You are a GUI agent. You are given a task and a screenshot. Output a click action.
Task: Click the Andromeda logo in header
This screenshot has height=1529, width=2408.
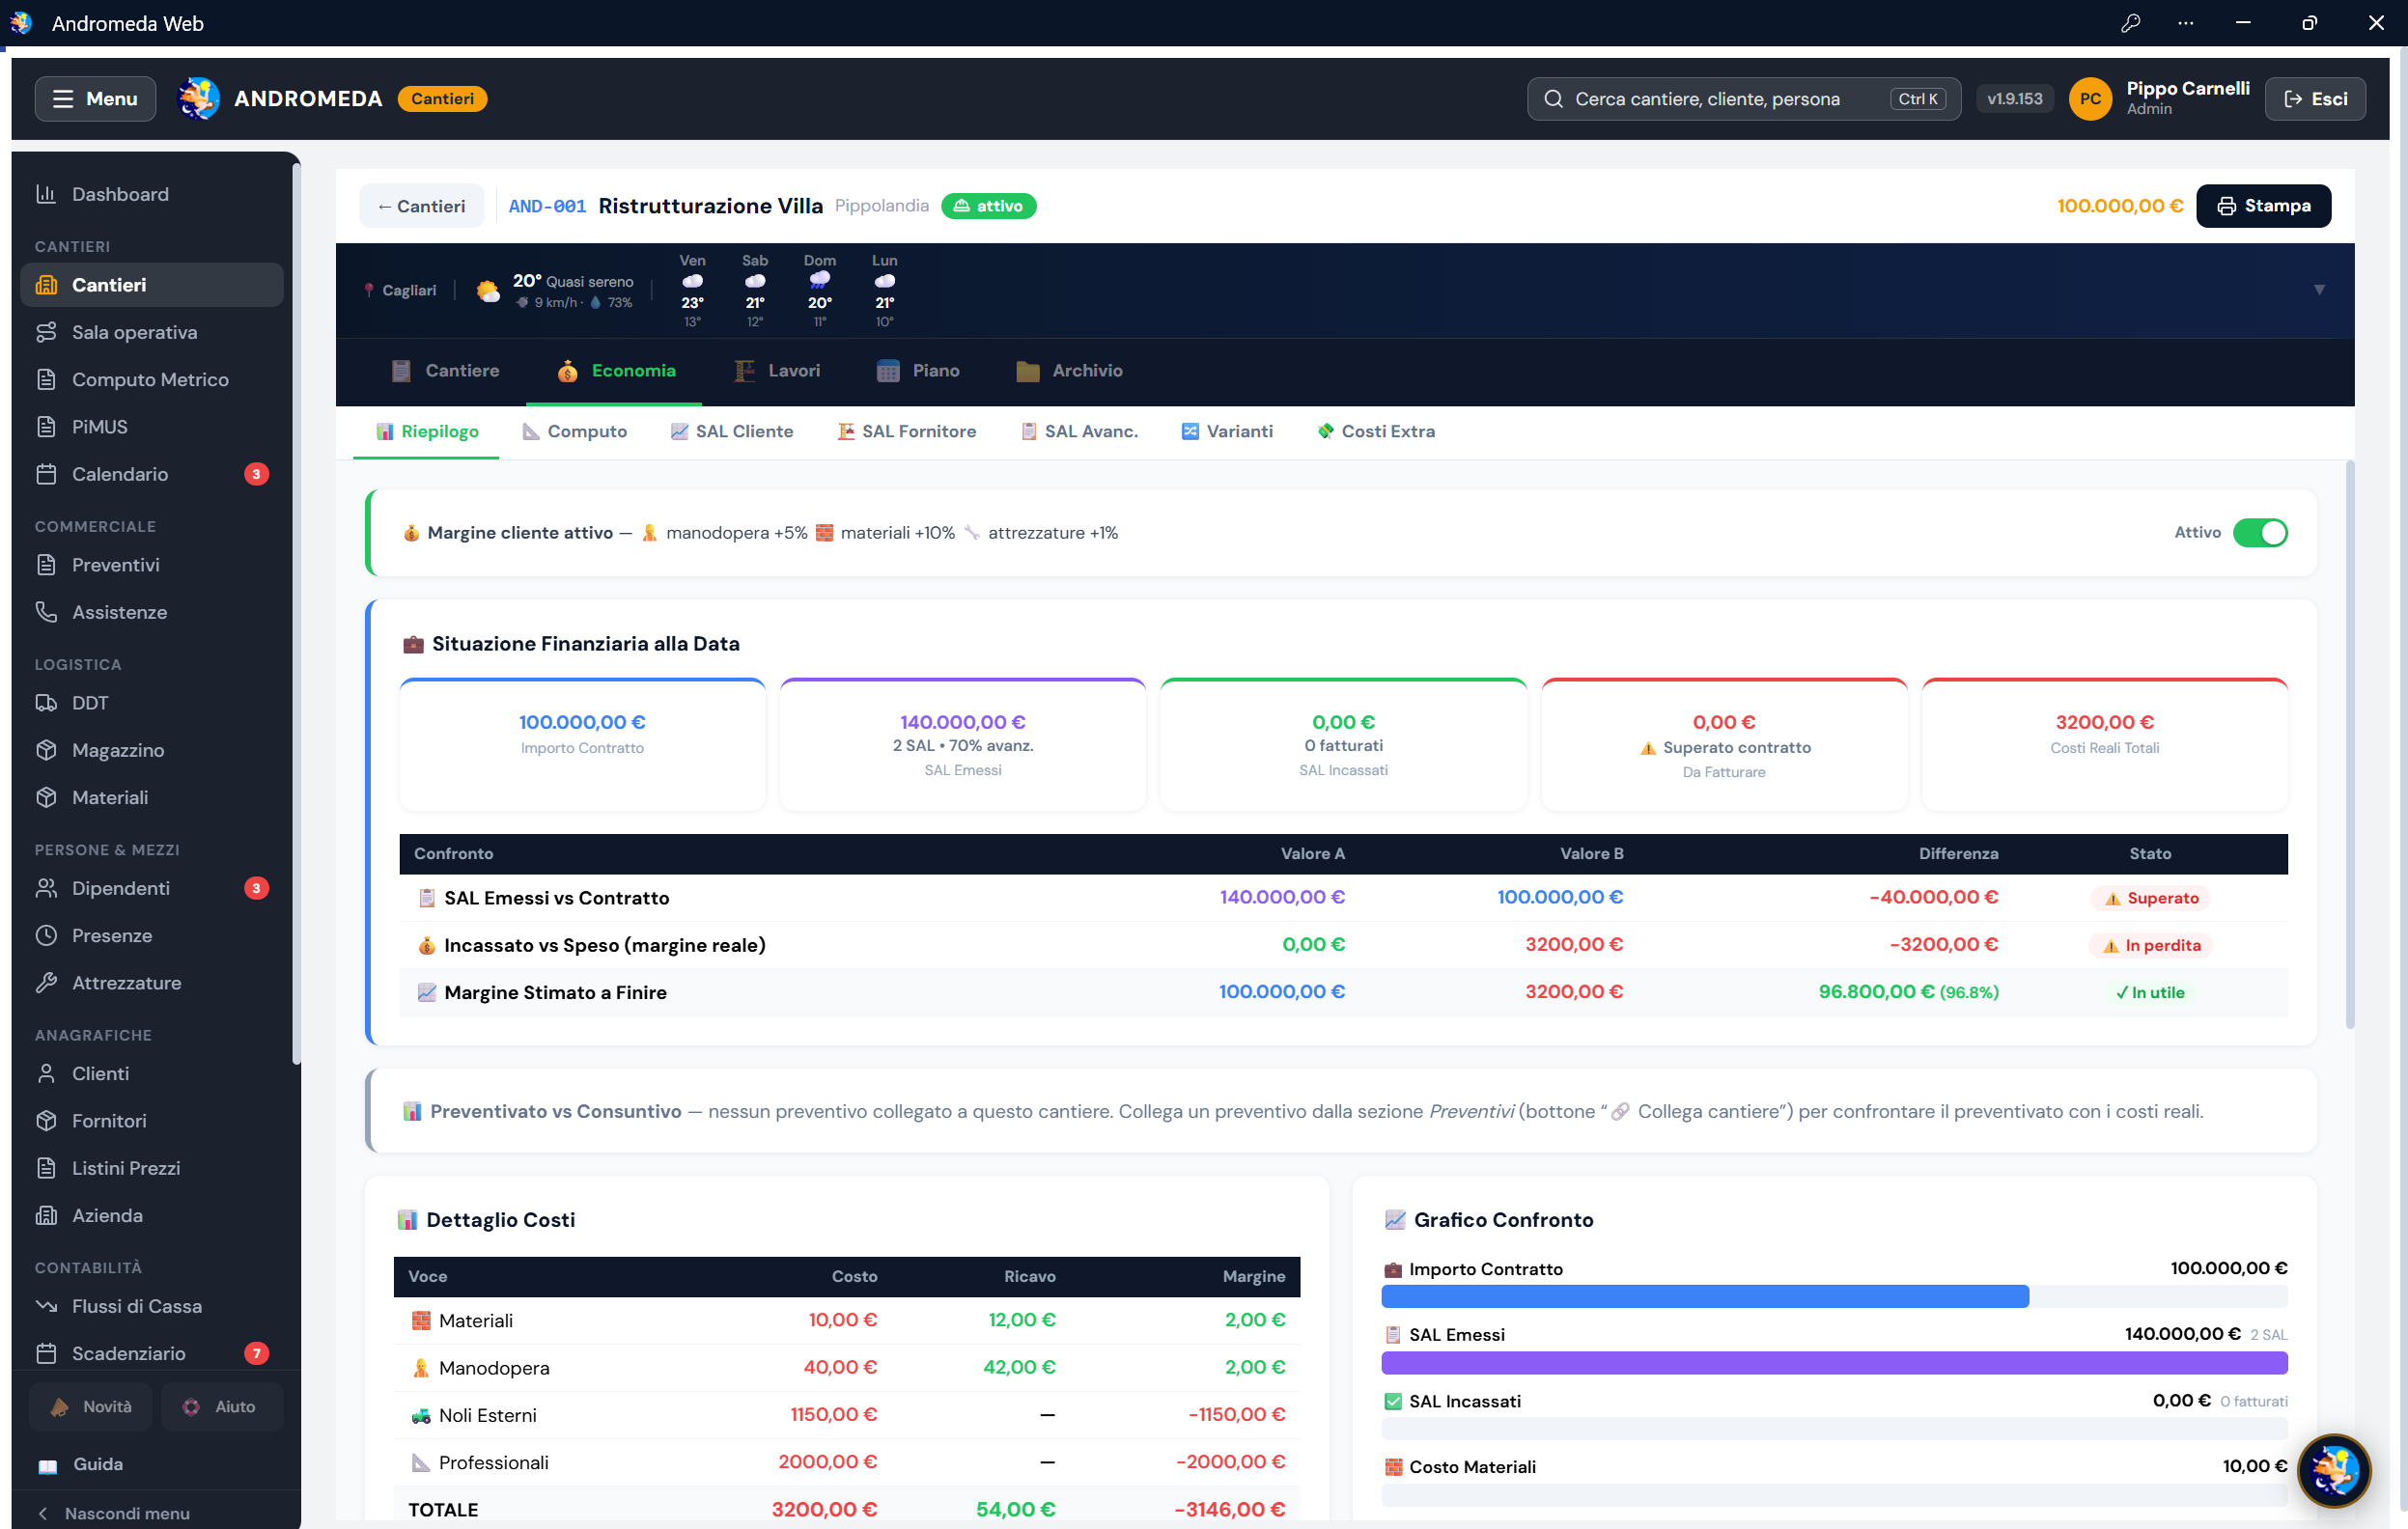(198, 99)
